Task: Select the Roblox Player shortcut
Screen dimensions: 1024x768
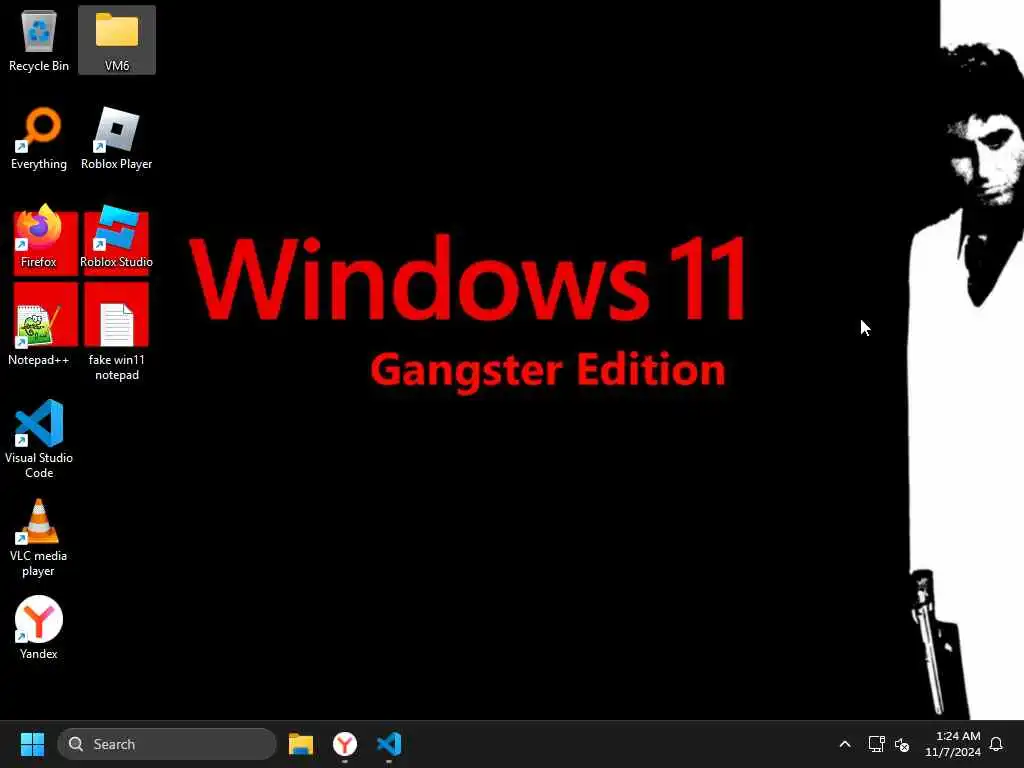Action: point(117,138)
